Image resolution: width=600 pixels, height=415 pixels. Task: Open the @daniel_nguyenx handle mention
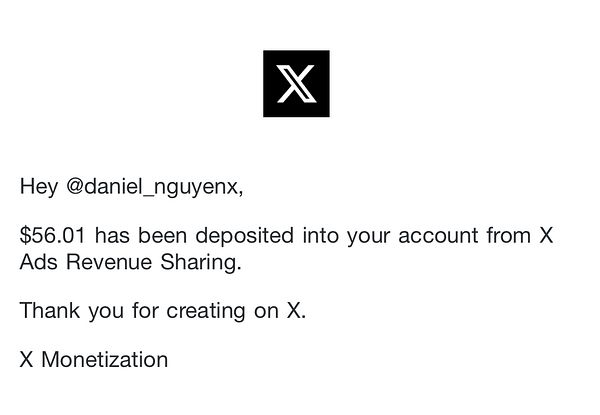pos(155,187)
